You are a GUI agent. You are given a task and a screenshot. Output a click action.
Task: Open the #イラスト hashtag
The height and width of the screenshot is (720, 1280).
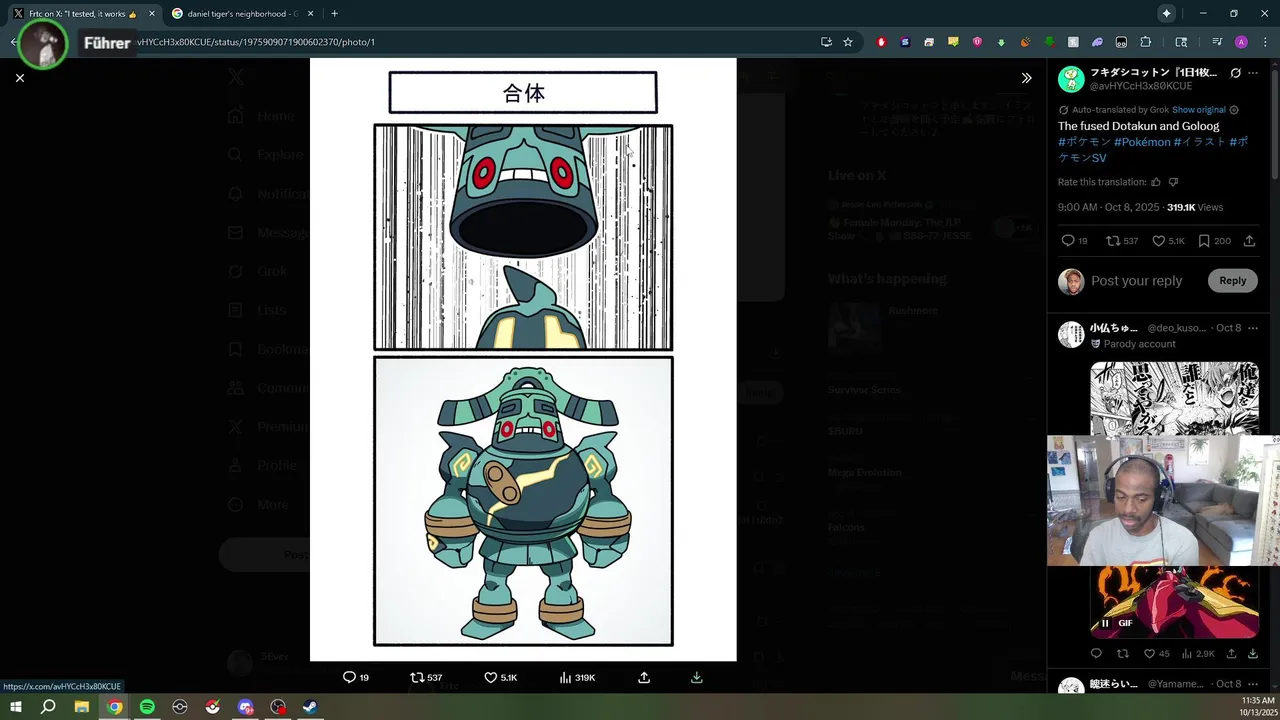[1199, 142]
